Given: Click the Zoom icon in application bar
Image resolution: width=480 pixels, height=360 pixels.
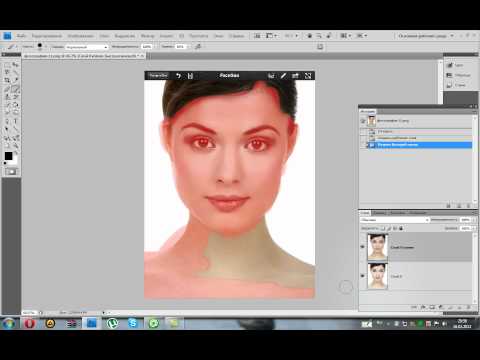Looking at the screenshot, I should [x=319, y=36].
